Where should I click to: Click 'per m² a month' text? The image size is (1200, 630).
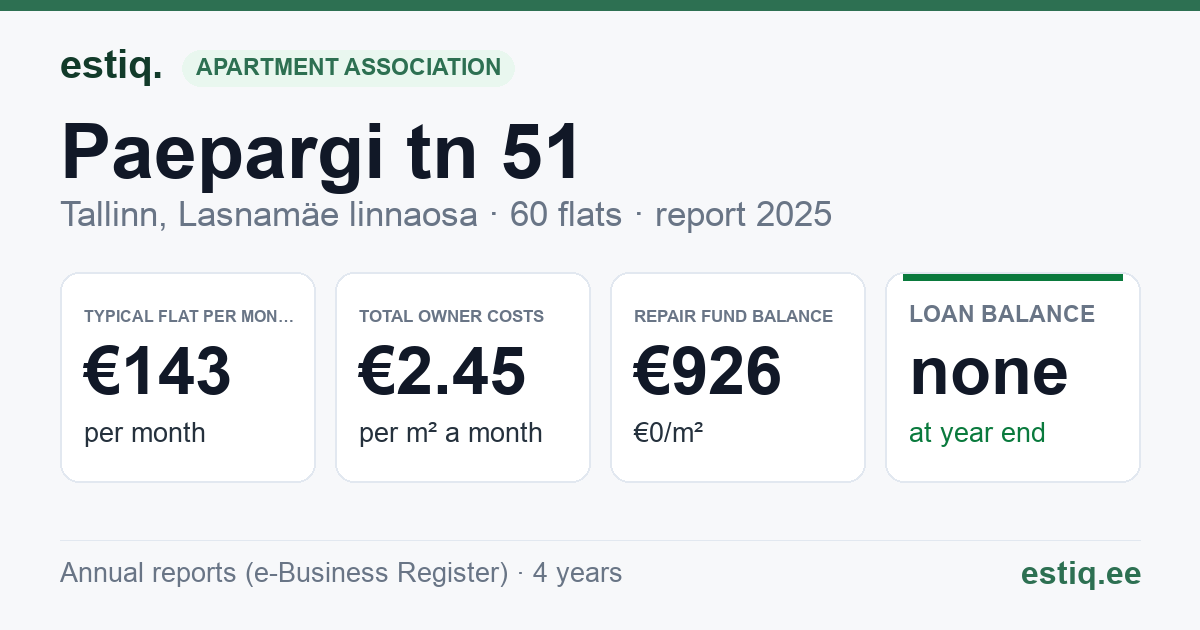[x=451, y=433]
